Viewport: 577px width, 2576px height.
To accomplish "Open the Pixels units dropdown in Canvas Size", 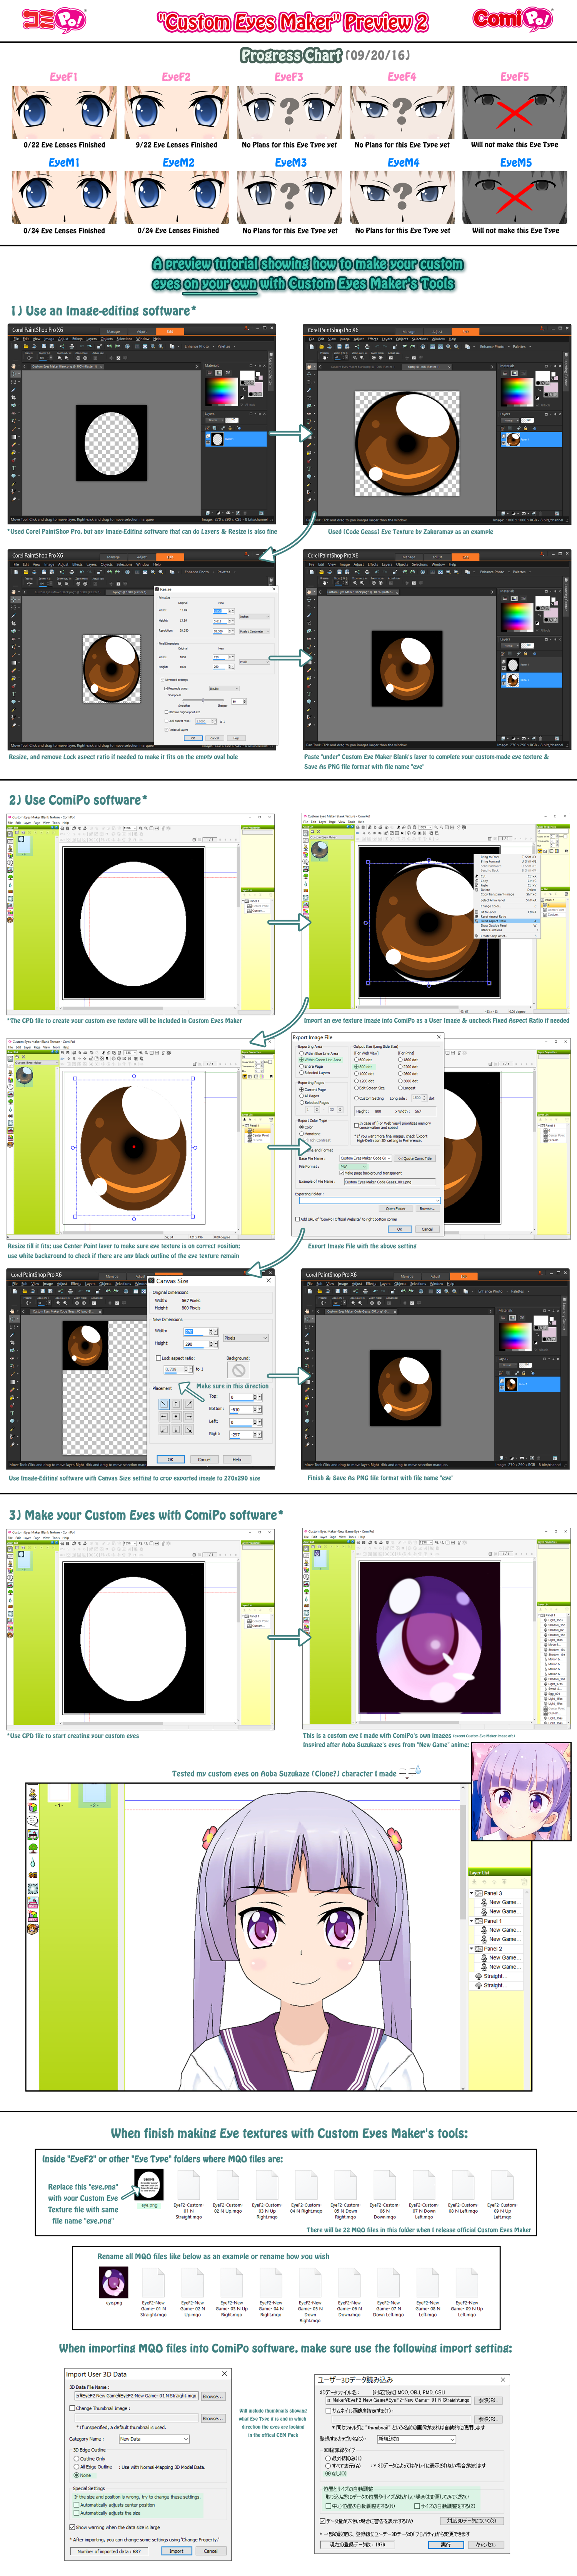I will click(x=246, y=1338).
